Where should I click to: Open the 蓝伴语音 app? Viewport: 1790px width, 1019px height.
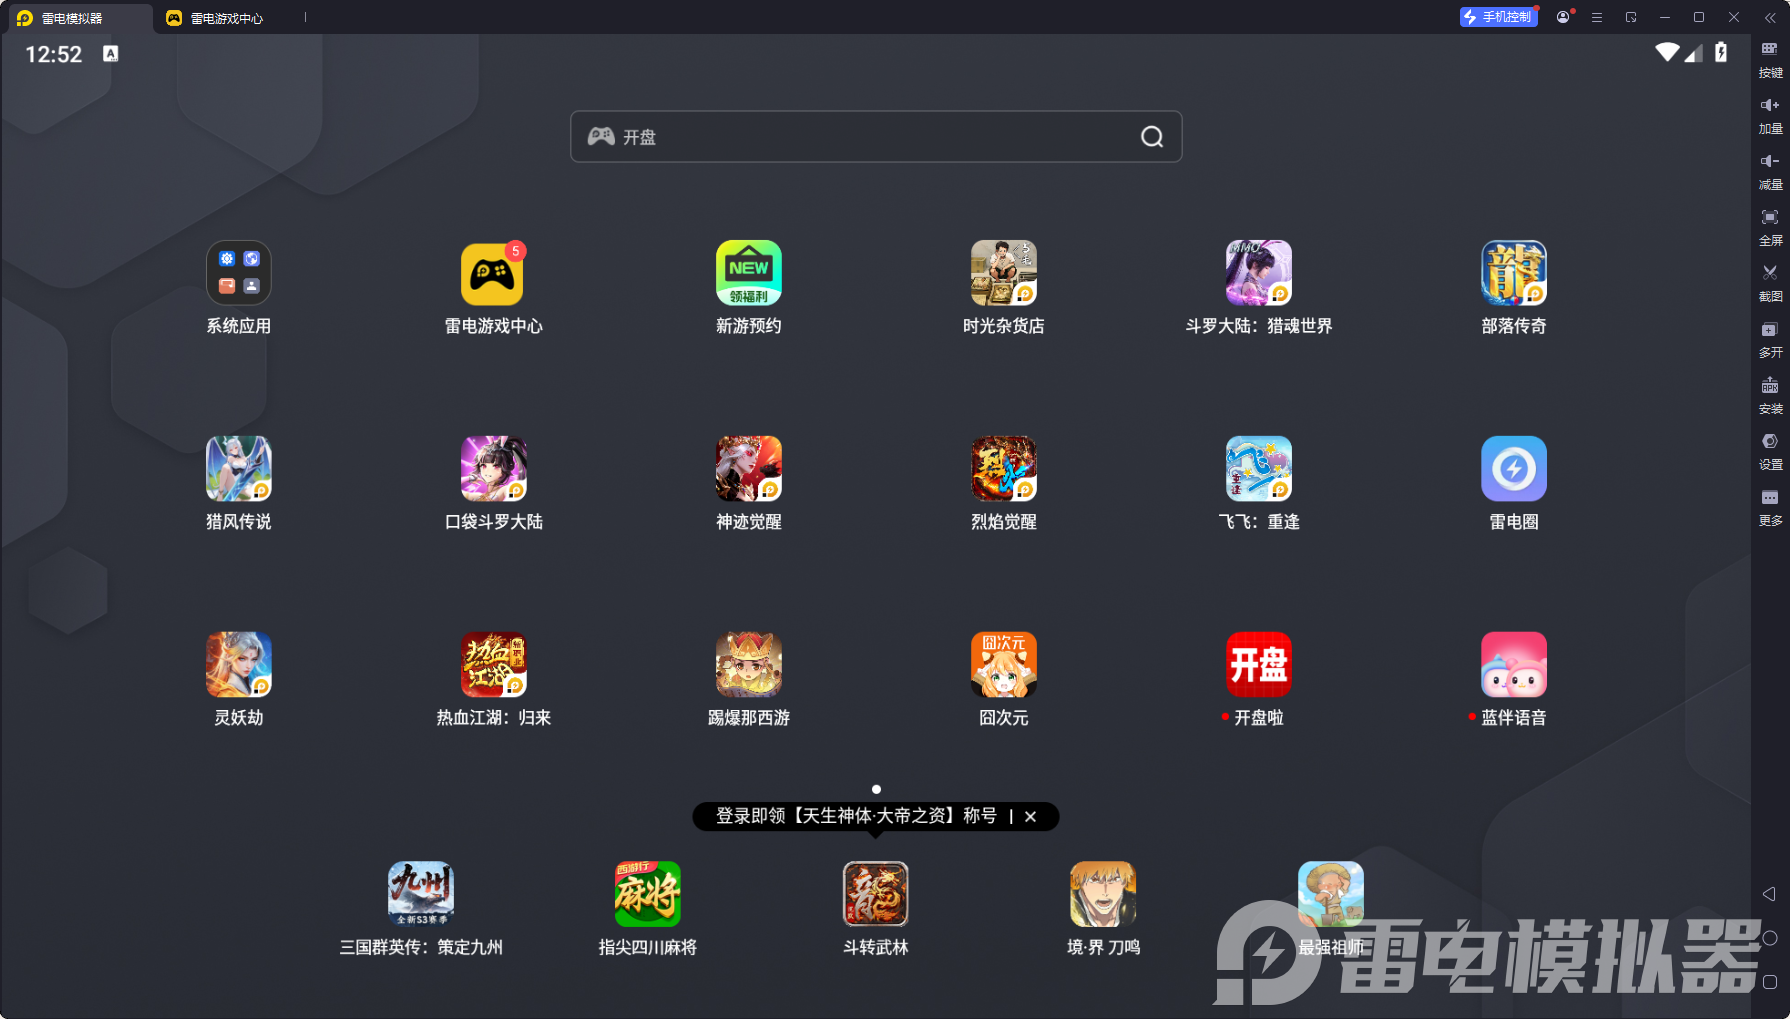tap(1513, 665)
